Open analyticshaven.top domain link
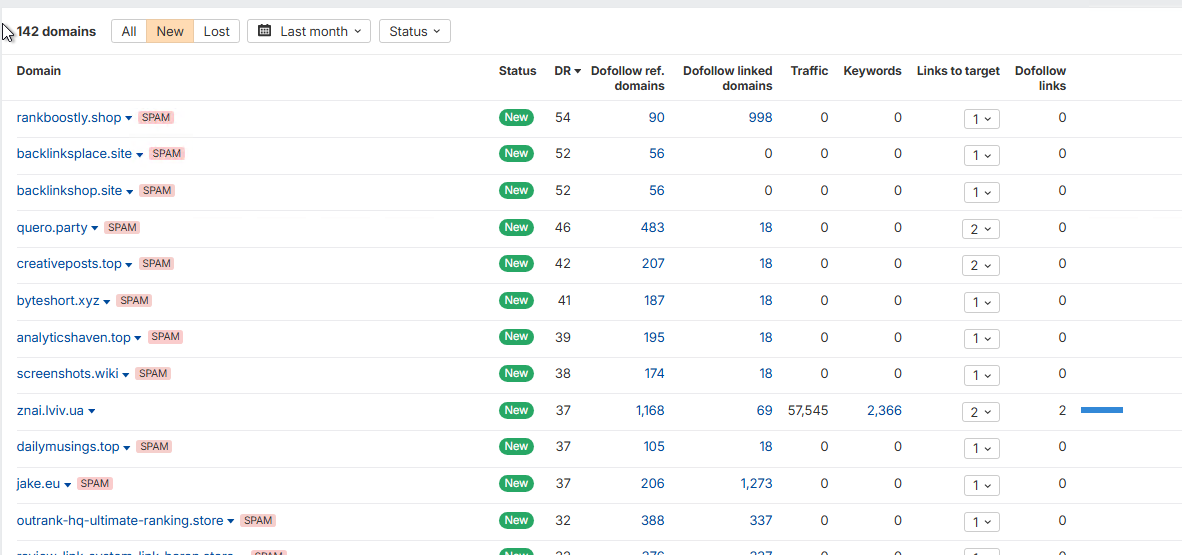This screenshot has width=1182, height=556. [x=74, y=337]
